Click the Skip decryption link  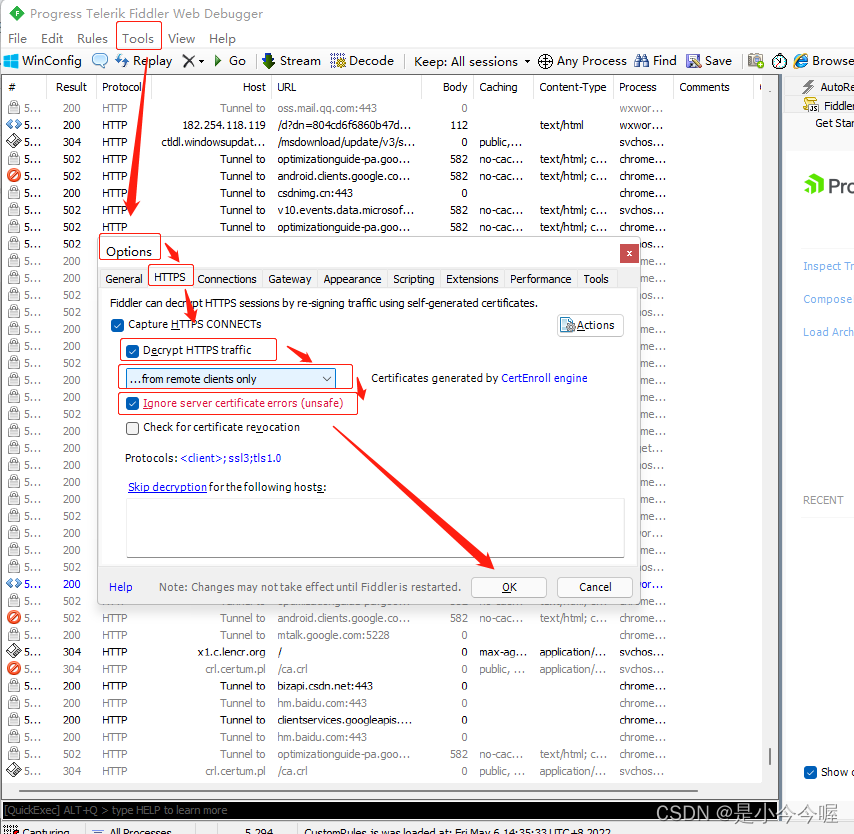pos(167,487)
